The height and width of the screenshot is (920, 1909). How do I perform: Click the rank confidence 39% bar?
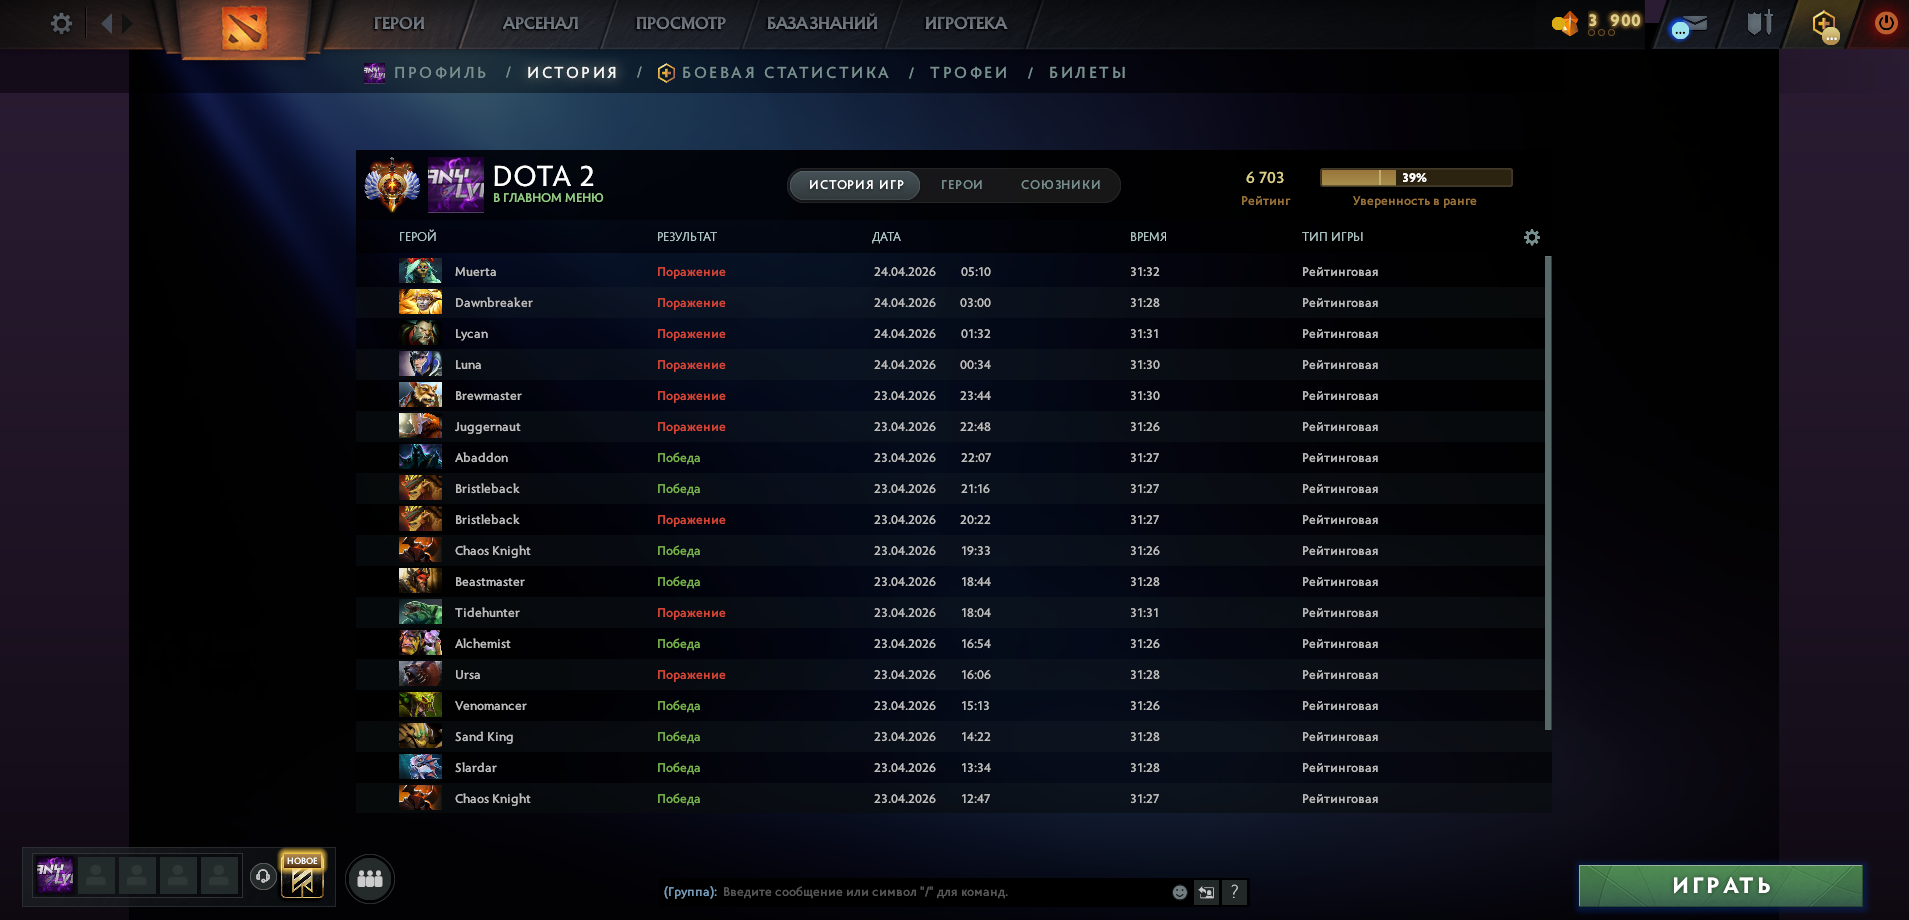click(x=1416, y=177)
